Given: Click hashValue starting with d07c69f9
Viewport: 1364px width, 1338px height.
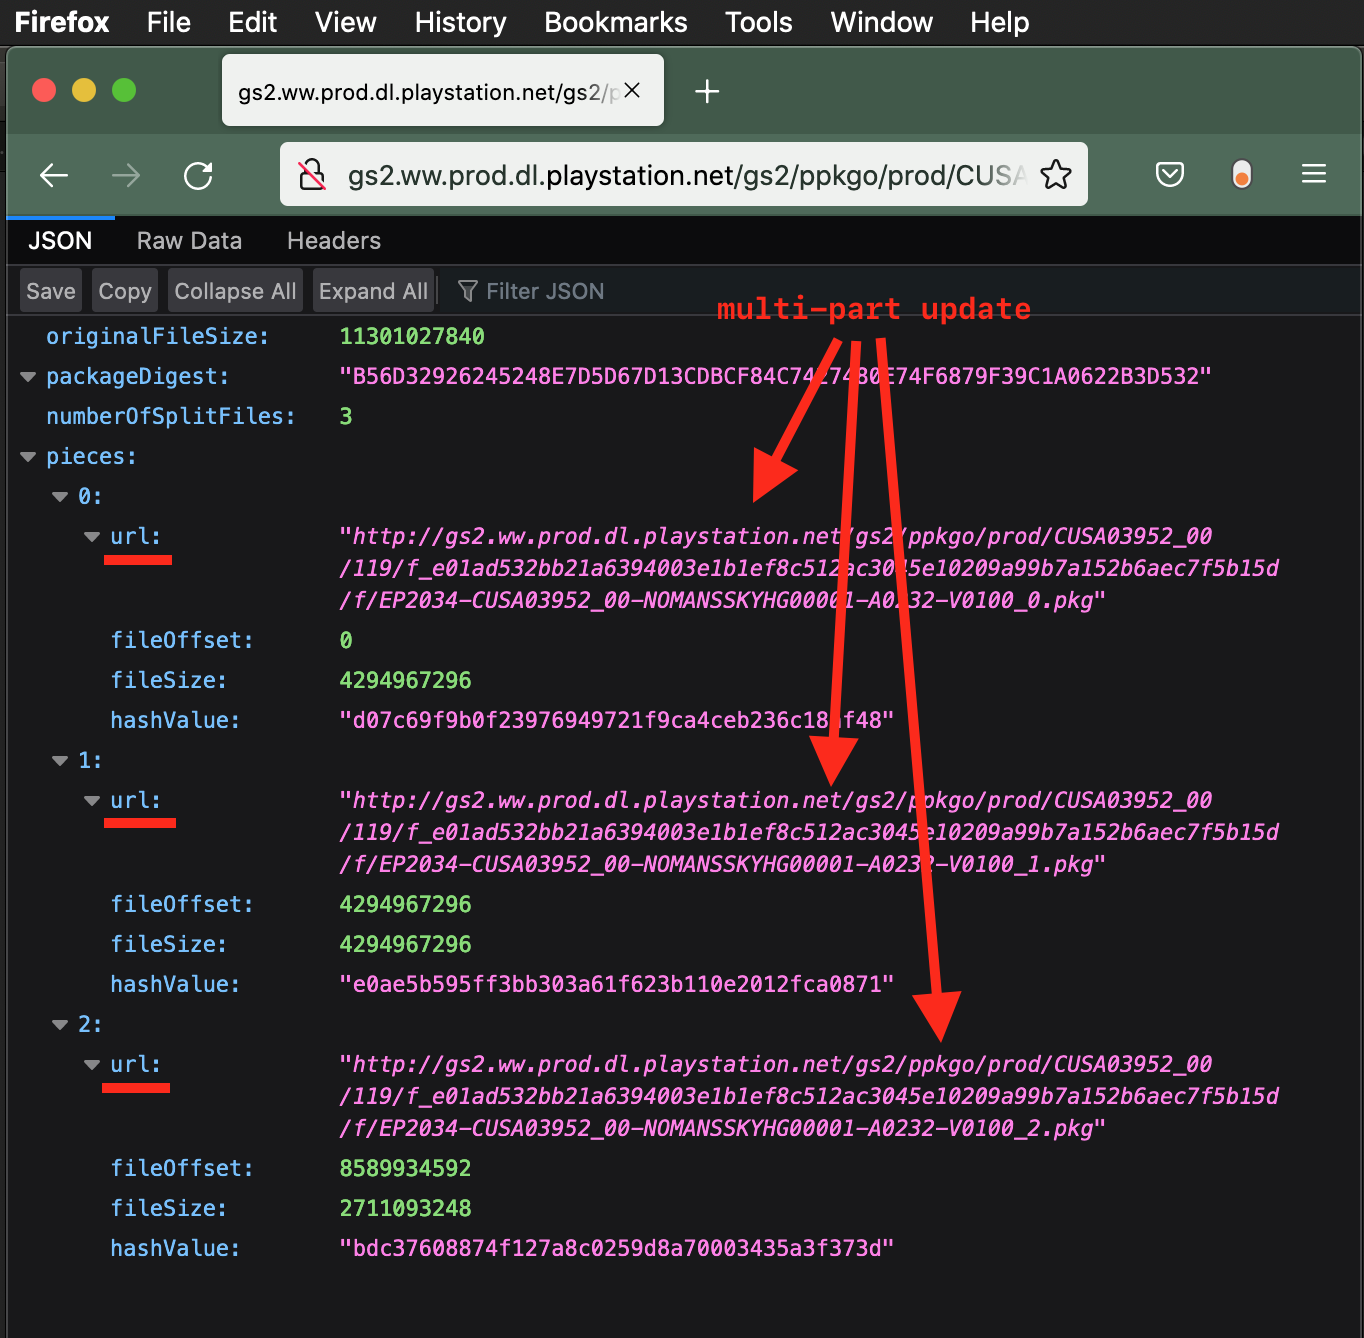Looking at the screenshot, I should 616,721.
